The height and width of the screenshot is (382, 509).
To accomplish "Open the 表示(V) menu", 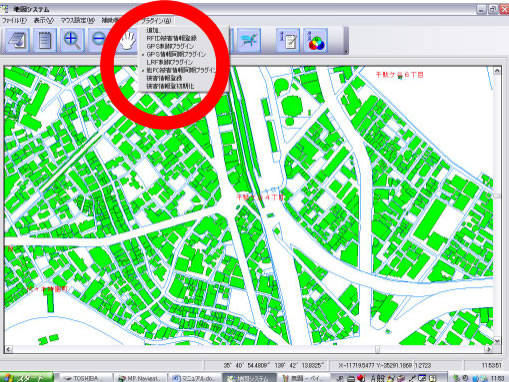I will pyautogui.click(x=43, y=21).
